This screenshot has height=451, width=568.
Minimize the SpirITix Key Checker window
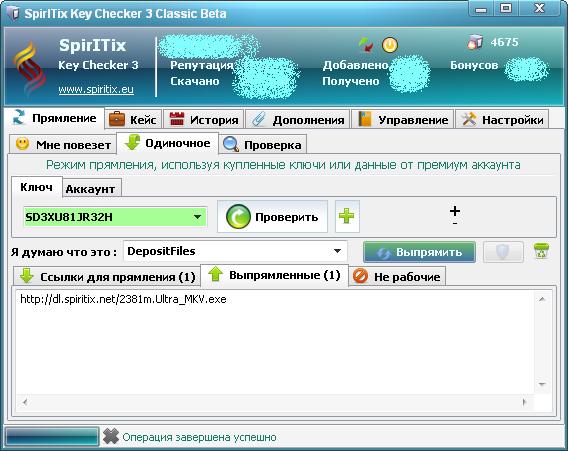point(480,9)
